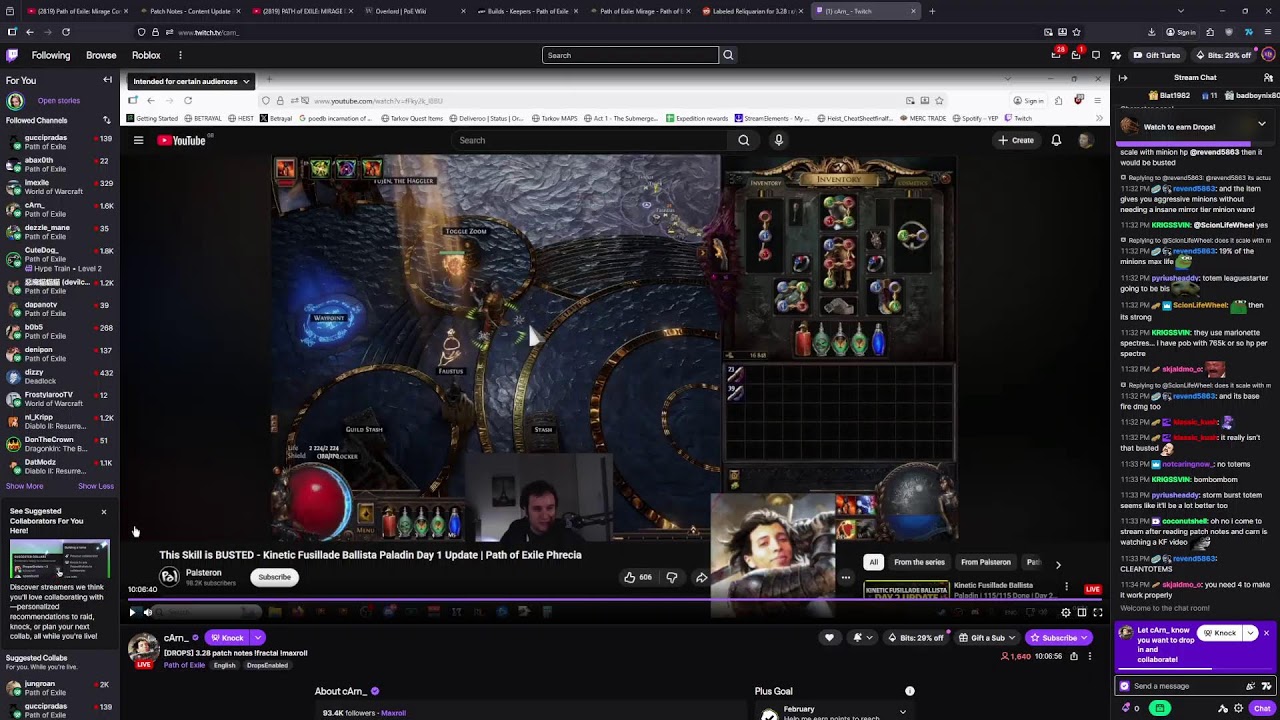Collapse the For You sidebar arrow
This screenshot has width=1280, height=720.
click(x=107, y=80)
